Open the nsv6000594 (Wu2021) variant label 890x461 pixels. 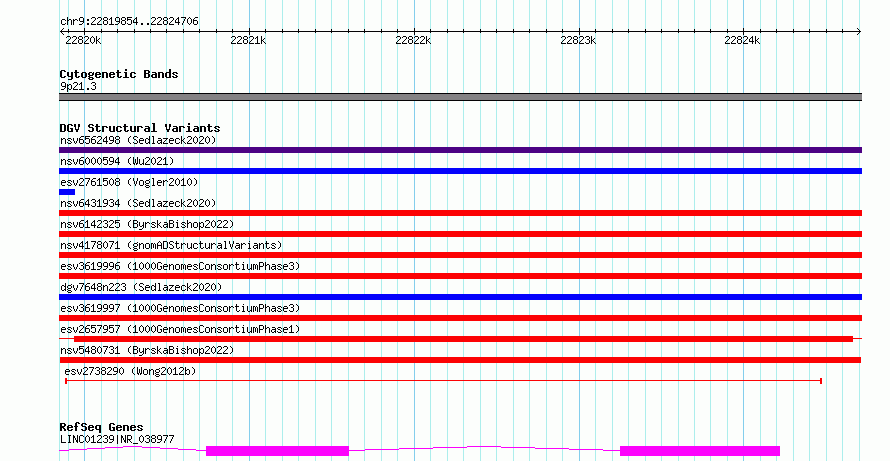(x=117, y=161)
